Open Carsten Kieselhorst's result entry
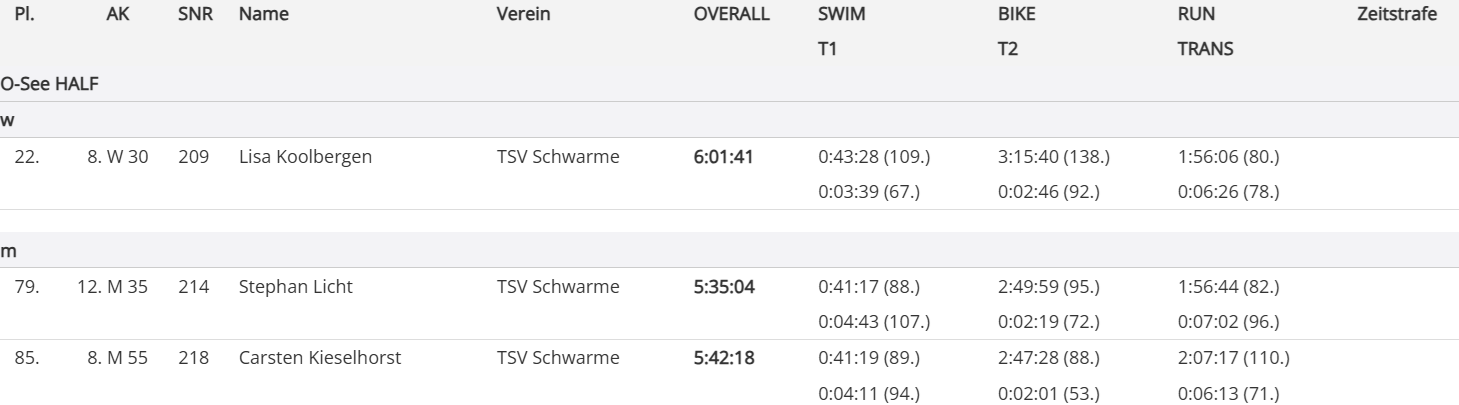Viewport: 1459px width, 405px height. (320, 357)
